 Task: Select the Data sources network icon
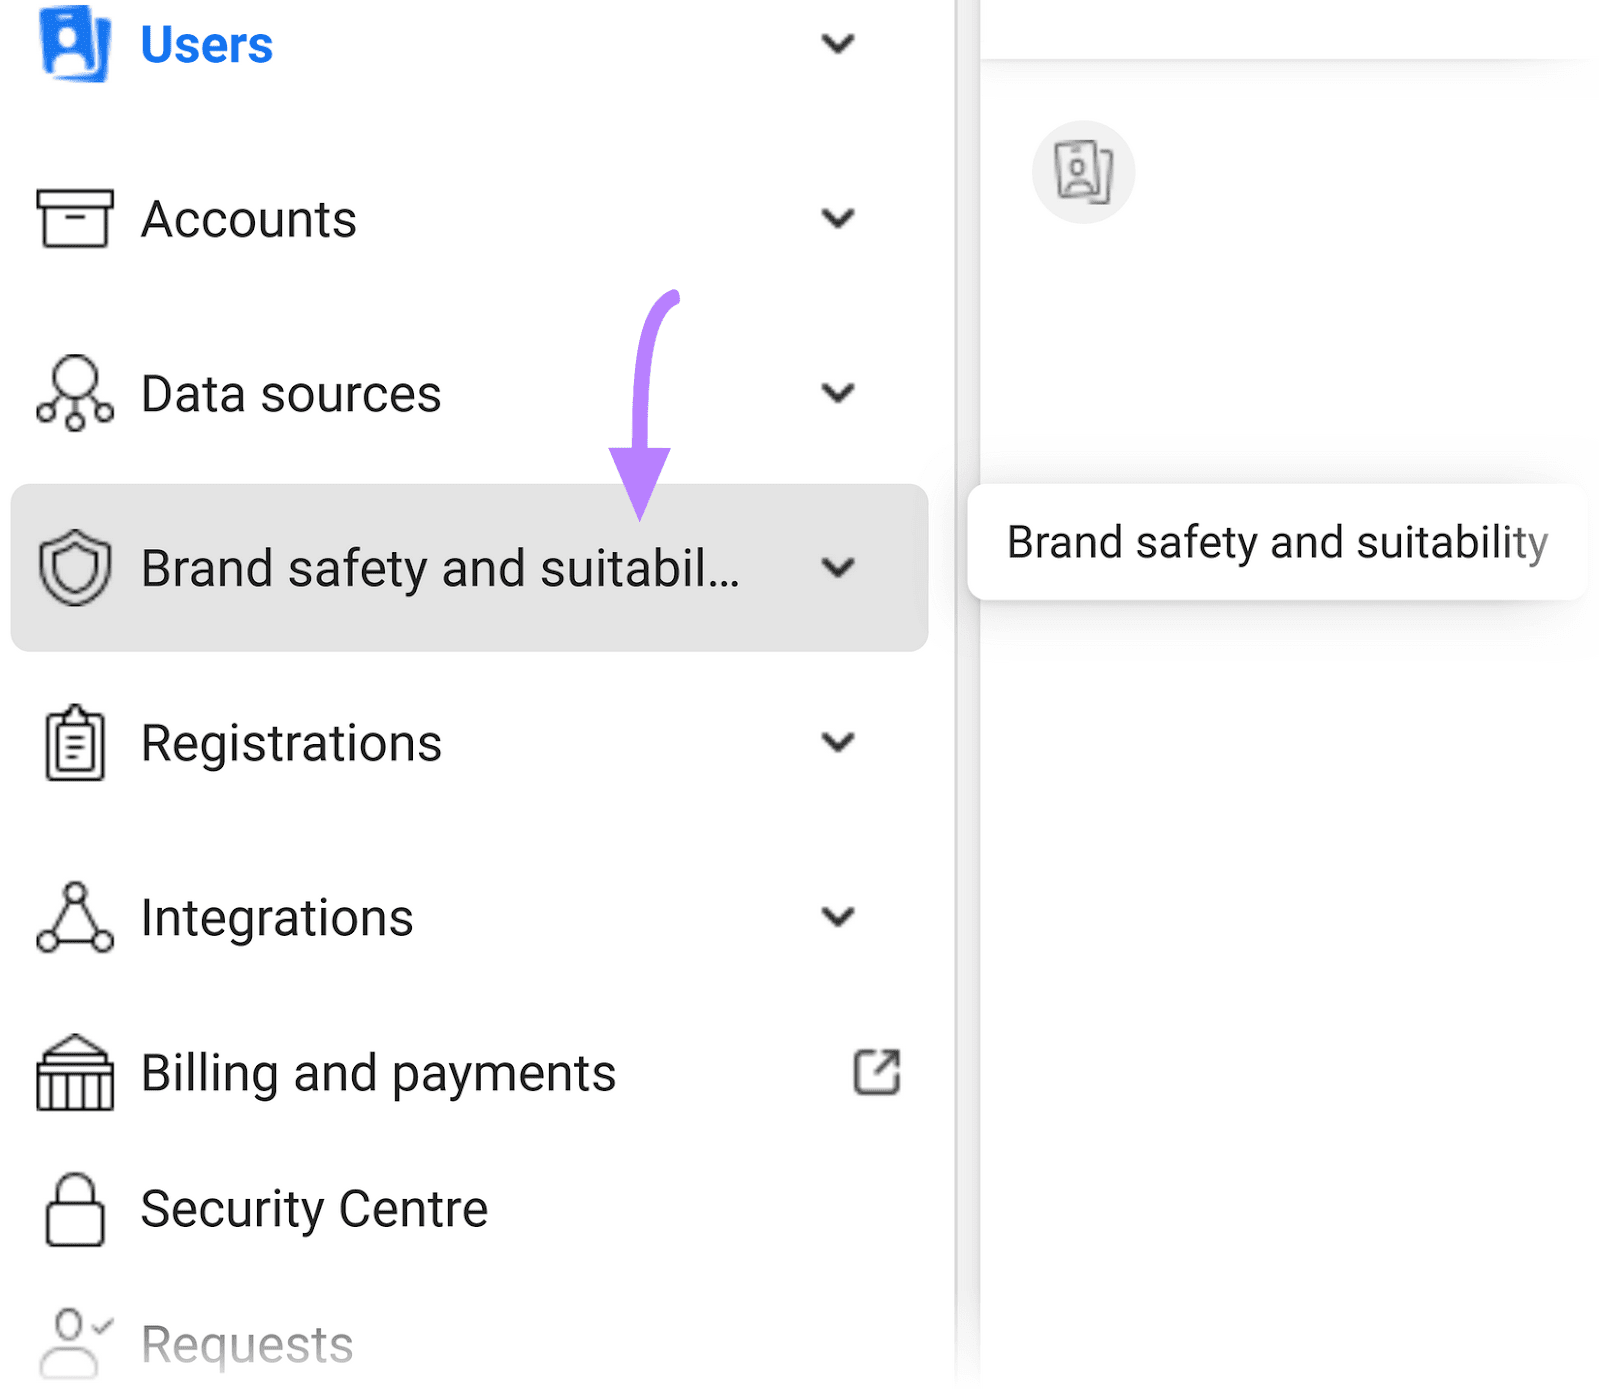[x=74, y=393]
